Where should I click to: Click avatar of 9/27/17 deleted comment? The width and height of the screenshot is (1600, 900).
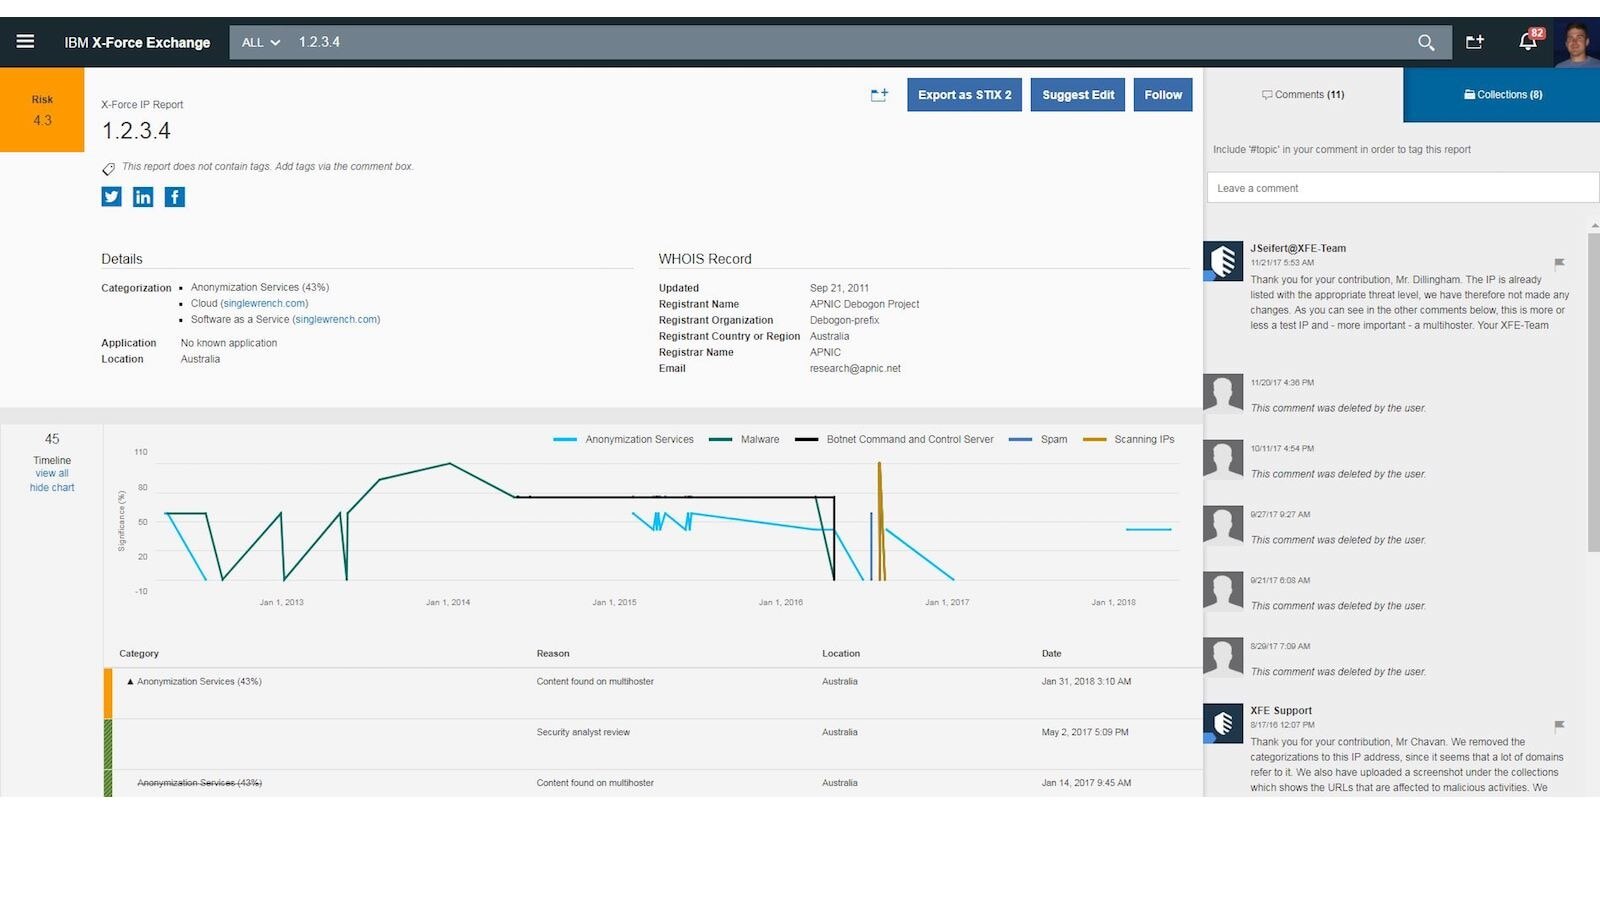[x=1222, y=525]
